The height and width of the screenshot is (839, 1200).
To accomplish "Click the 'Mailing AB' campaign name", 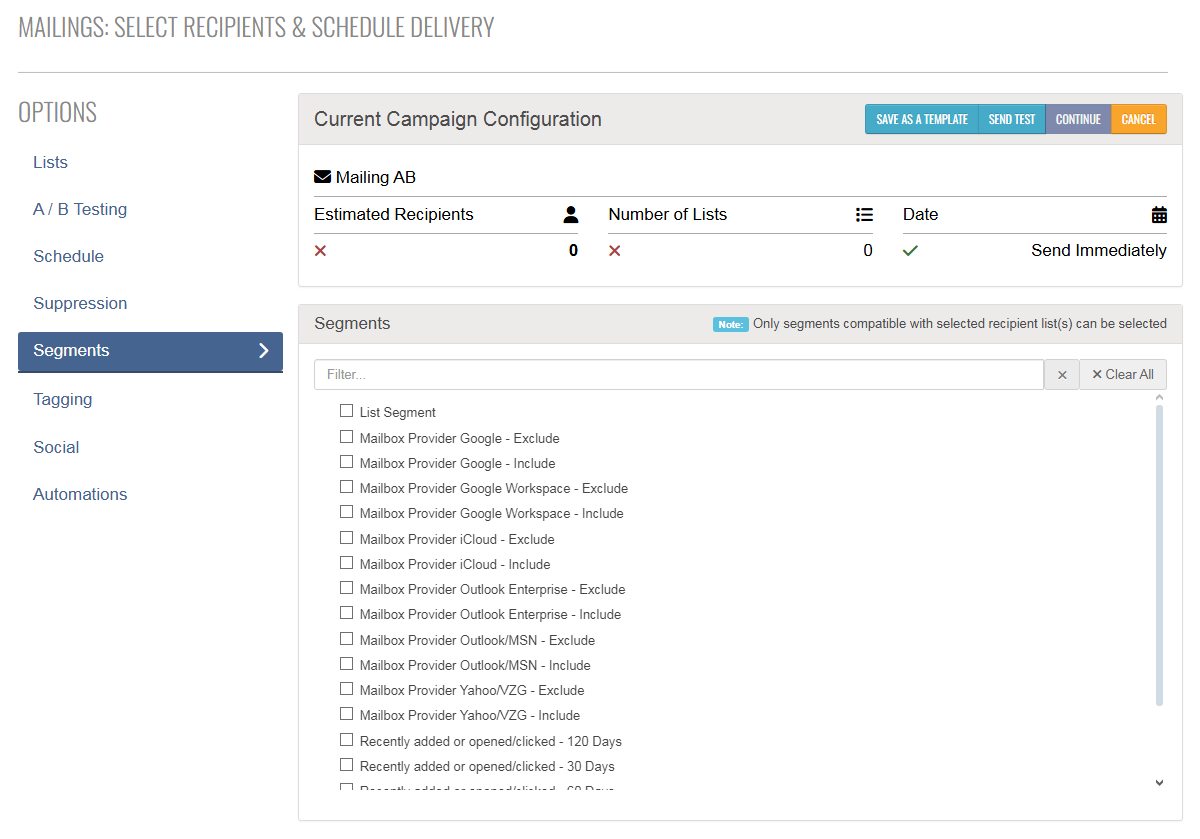I will tap(376, 177).
